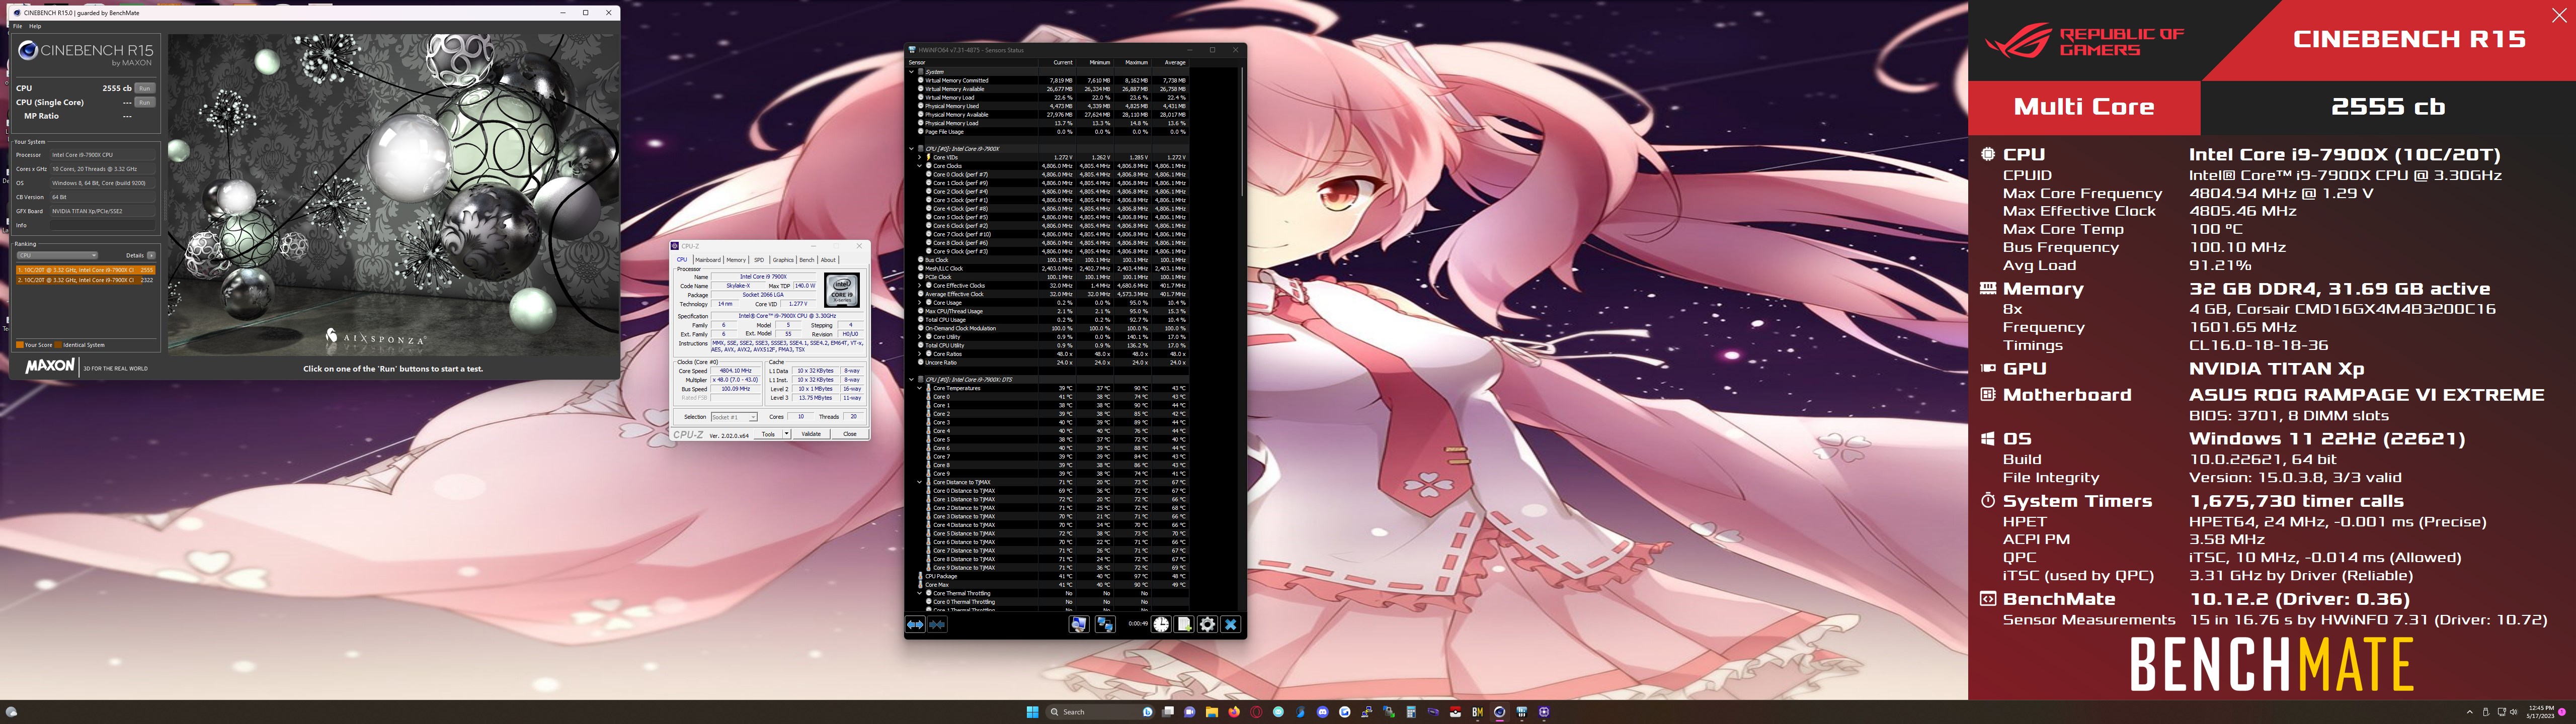This screenshot has width=2576, height=724.
Task: Switch to CPU-Z taskbar icon
Action: pos(1544,712)
